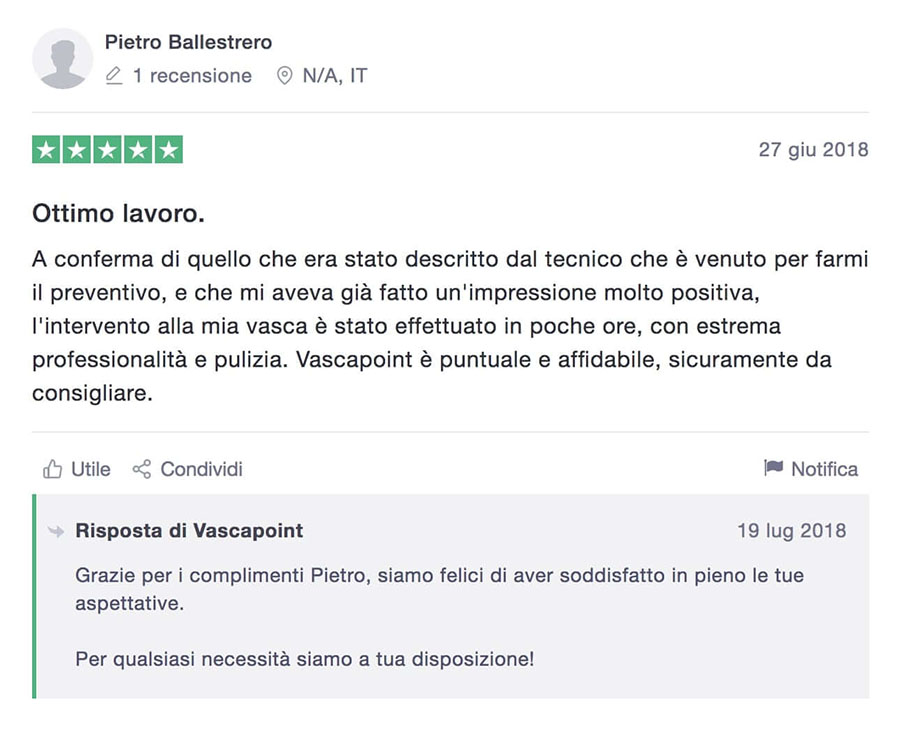
Task: Click the pencil icon beside 1 recensione
Action: click(x=114, y=76)
